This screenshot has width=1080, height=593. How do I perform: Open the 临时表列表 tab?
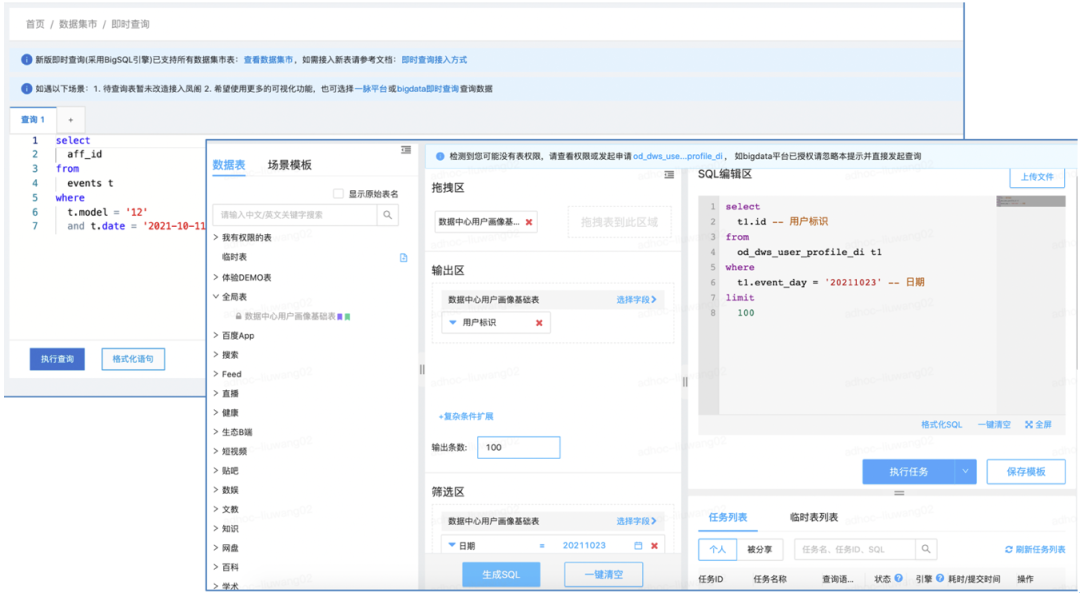[x=813, y=517]
